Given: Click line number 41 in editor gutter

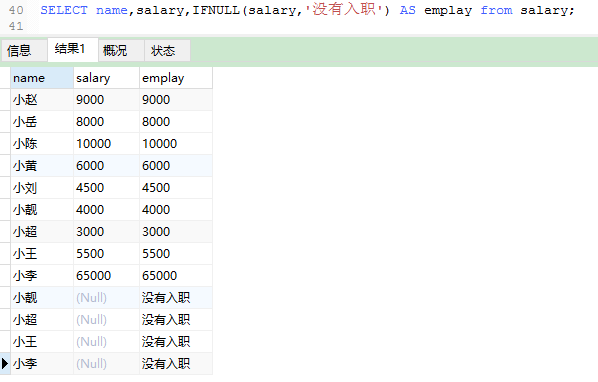Looking at the screenshot, I should pos(16,26).
